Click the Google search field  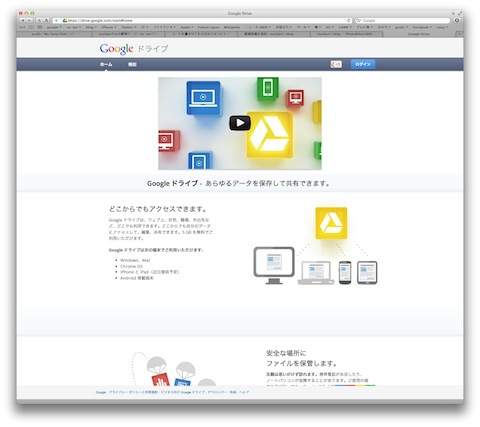pyautogui.click(x=403, y=20)
